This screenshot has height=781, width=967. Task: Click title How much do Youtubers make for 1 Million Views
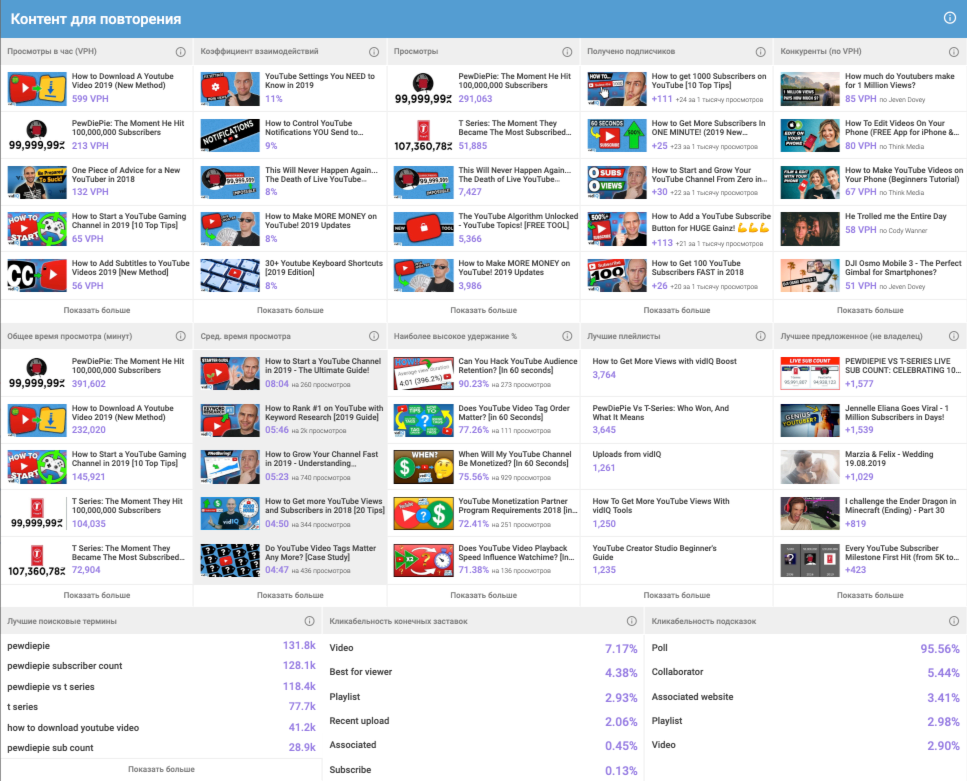click(900, 81)
